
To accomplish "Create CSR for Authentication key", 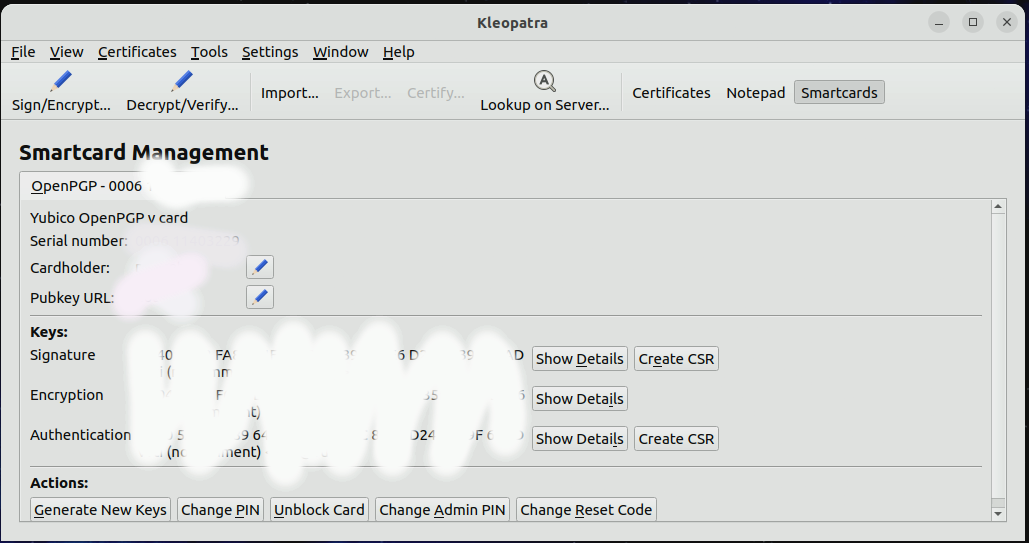I will (x=676, y=439).
